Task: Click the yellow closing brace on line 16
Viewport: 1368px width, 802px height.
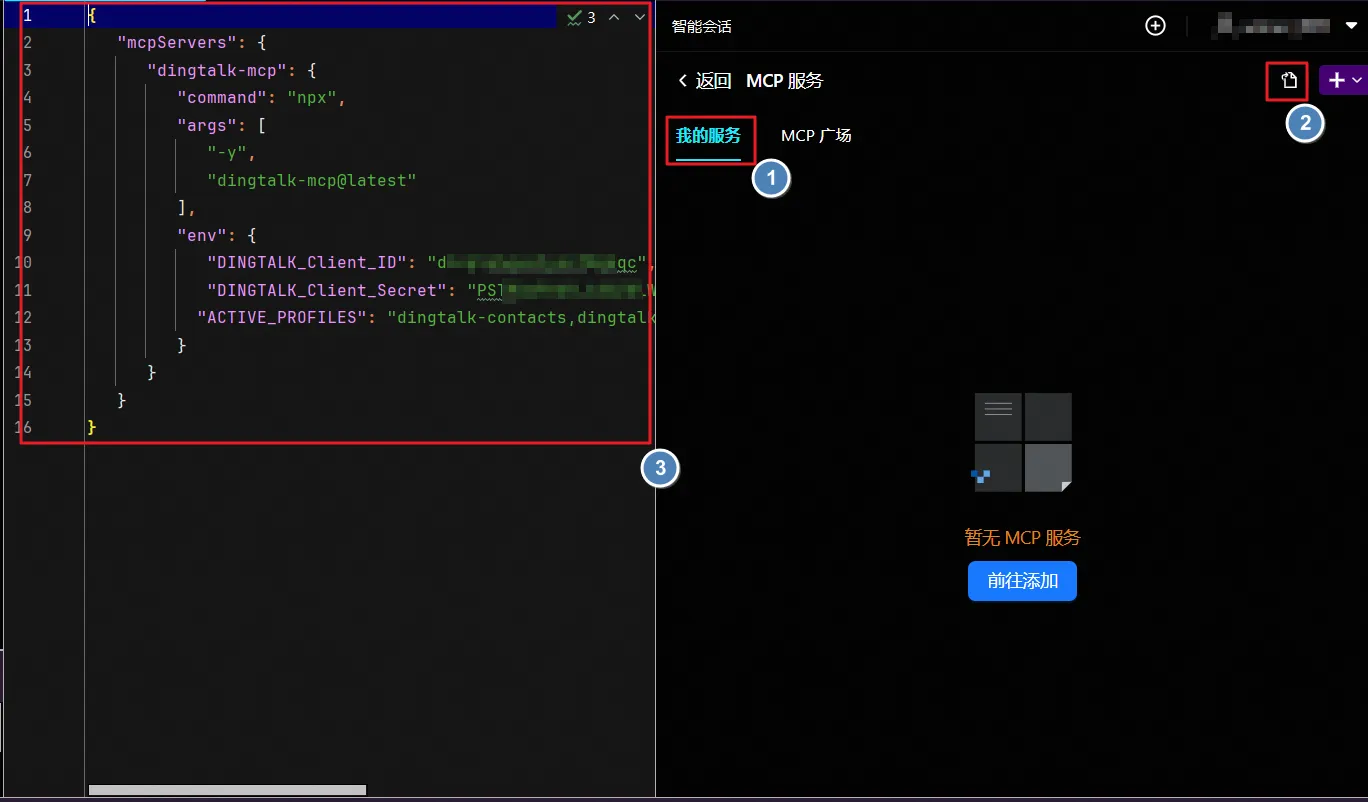Action: pyautogui.click(x=92, y=428)
